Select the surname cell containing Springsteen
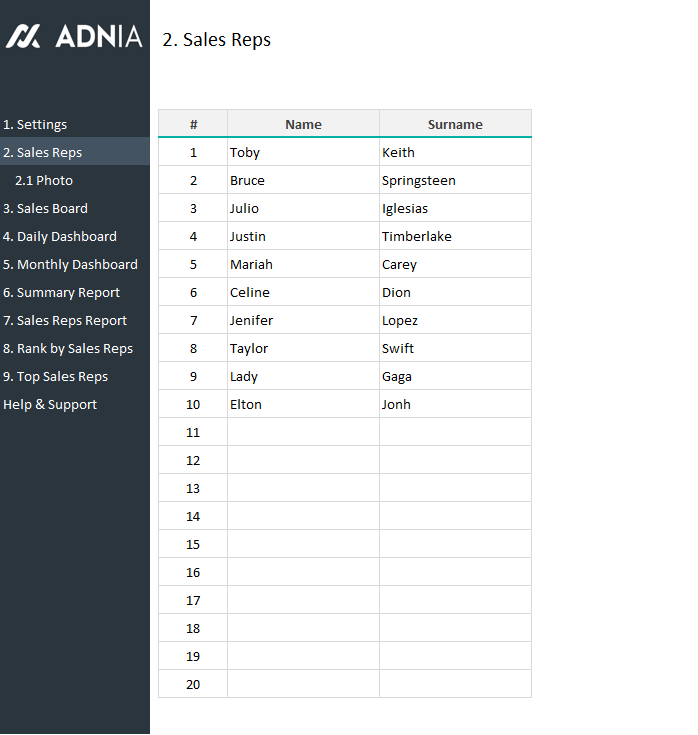Screen dimensions: 698x735 [x=455, y=181]
